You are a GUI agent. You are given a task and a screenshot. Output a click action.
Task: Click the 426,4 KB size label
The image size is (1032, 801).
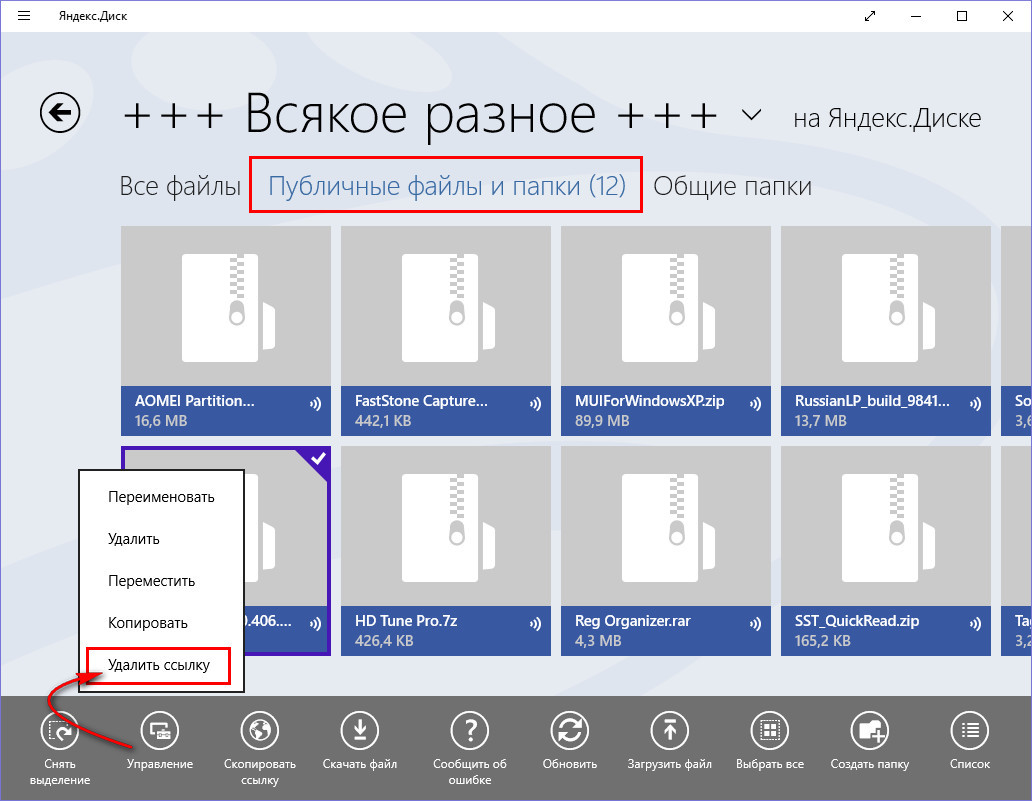pyautogui.click(x=384, y=640)
